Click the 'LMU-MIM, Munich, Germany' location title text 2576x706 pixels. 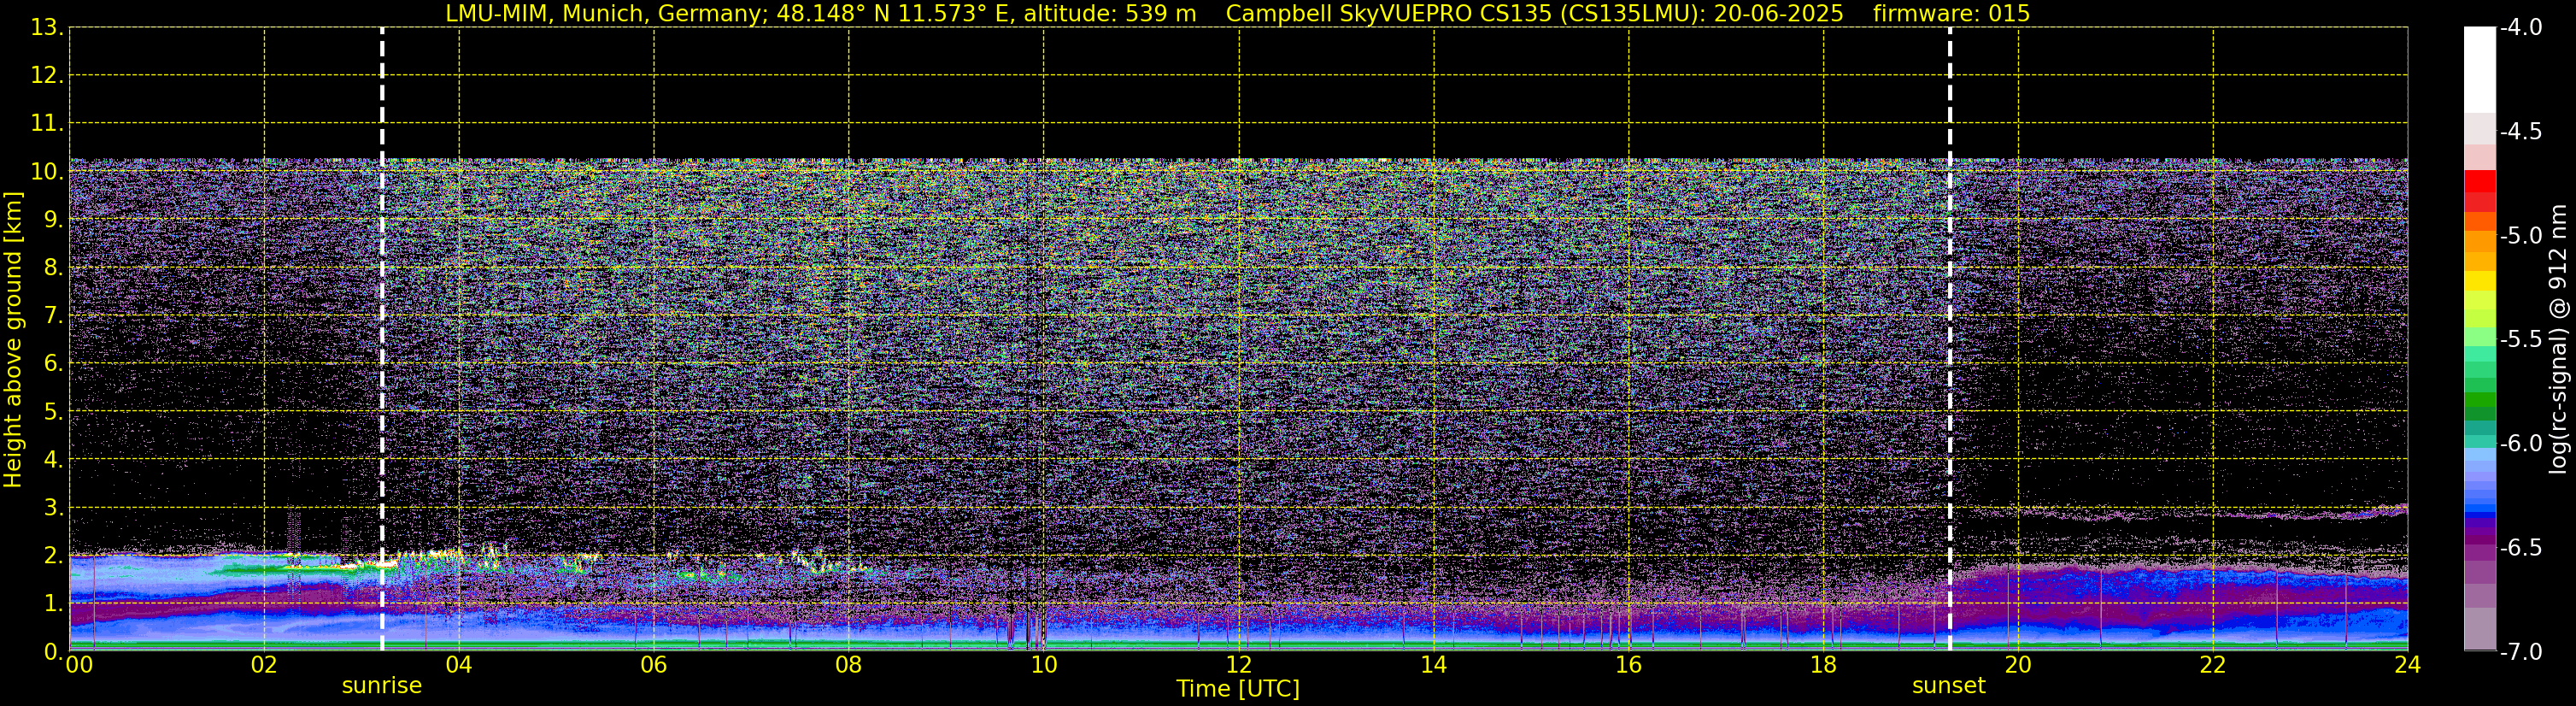(x=607, y=13)
